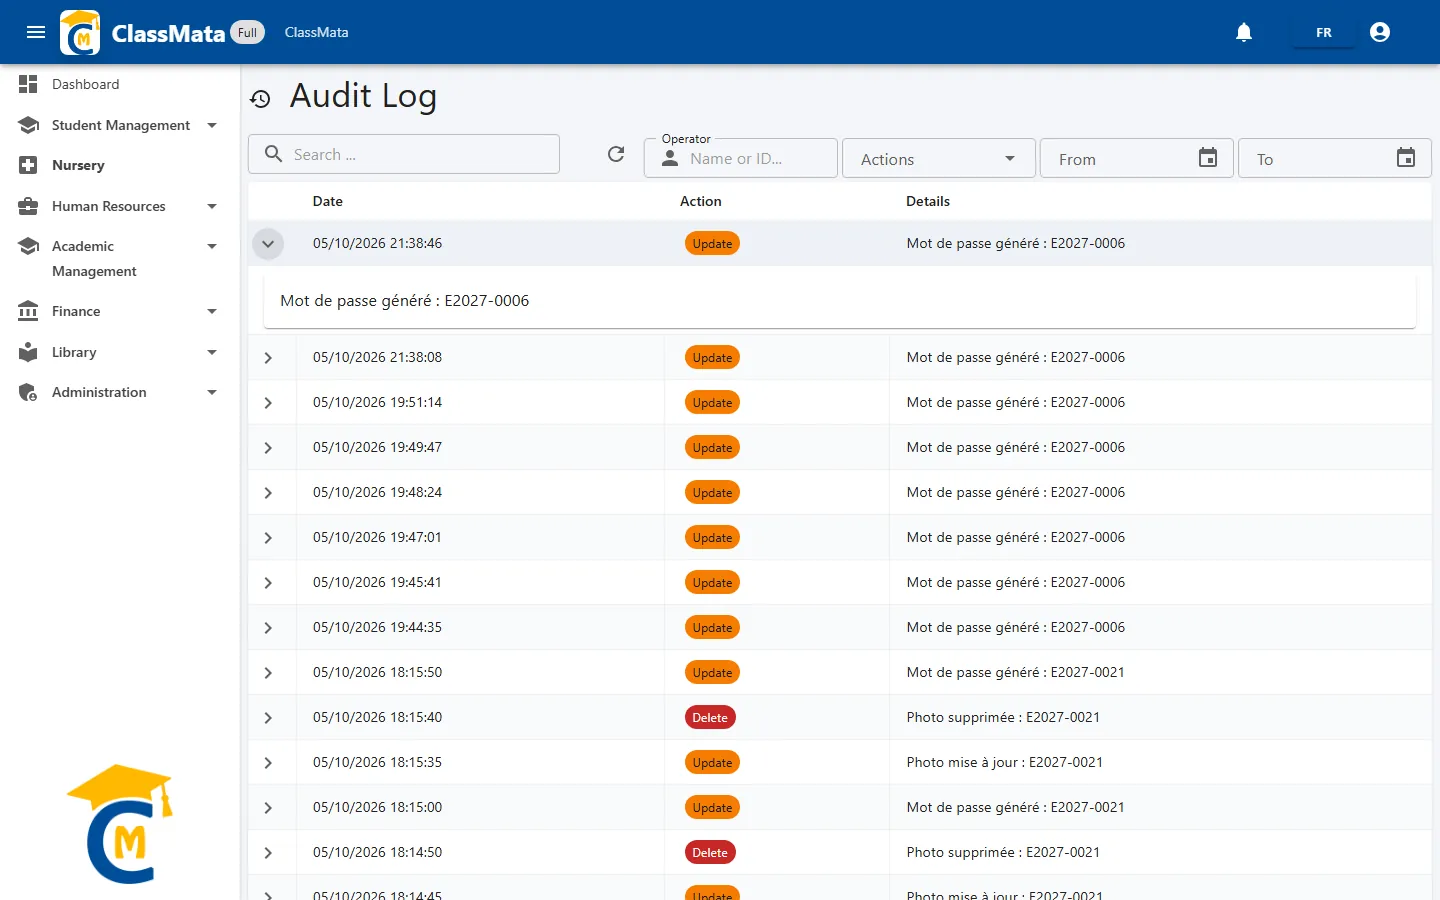Expand Finance submenu arrow

(212, 311)
